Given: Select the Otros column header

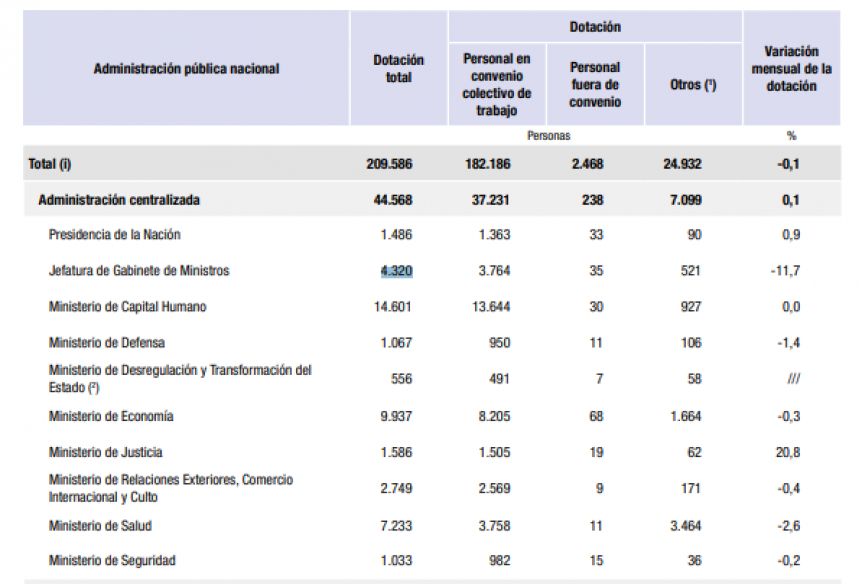Looking at the screenshot, I should pyautogui.click(x=693, y=85).
